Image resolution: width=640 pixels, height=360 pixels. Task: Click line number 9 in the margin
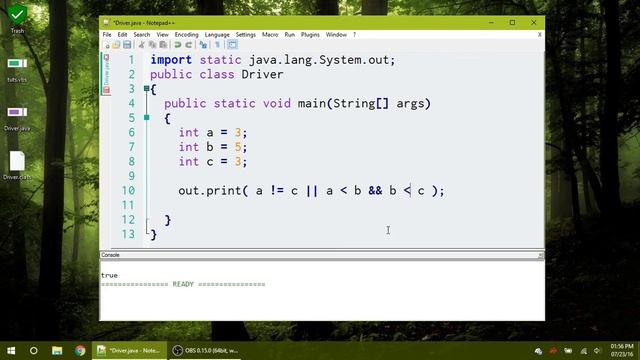click(131, 176)
